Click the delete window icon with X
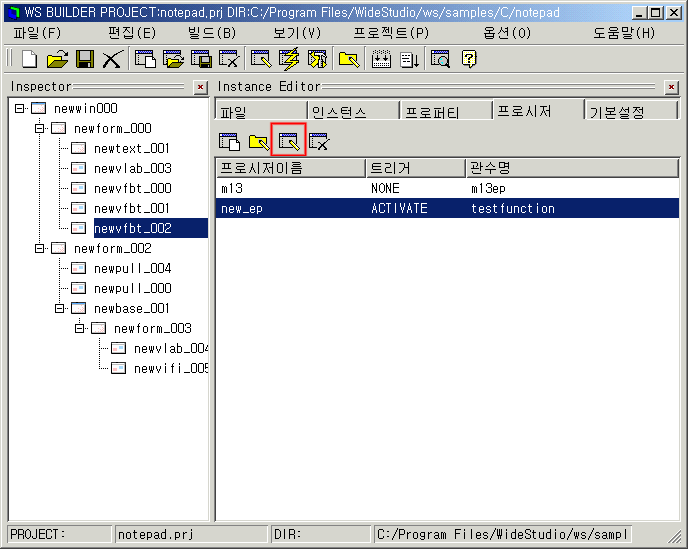This screenshot has width=688, height=549. (229, 59)
